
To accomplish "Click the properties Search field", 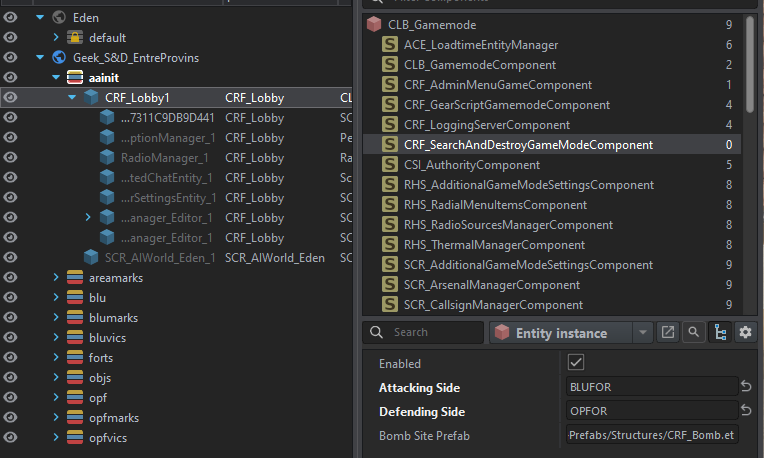I will pyautogui.click(x=430, y=332).
